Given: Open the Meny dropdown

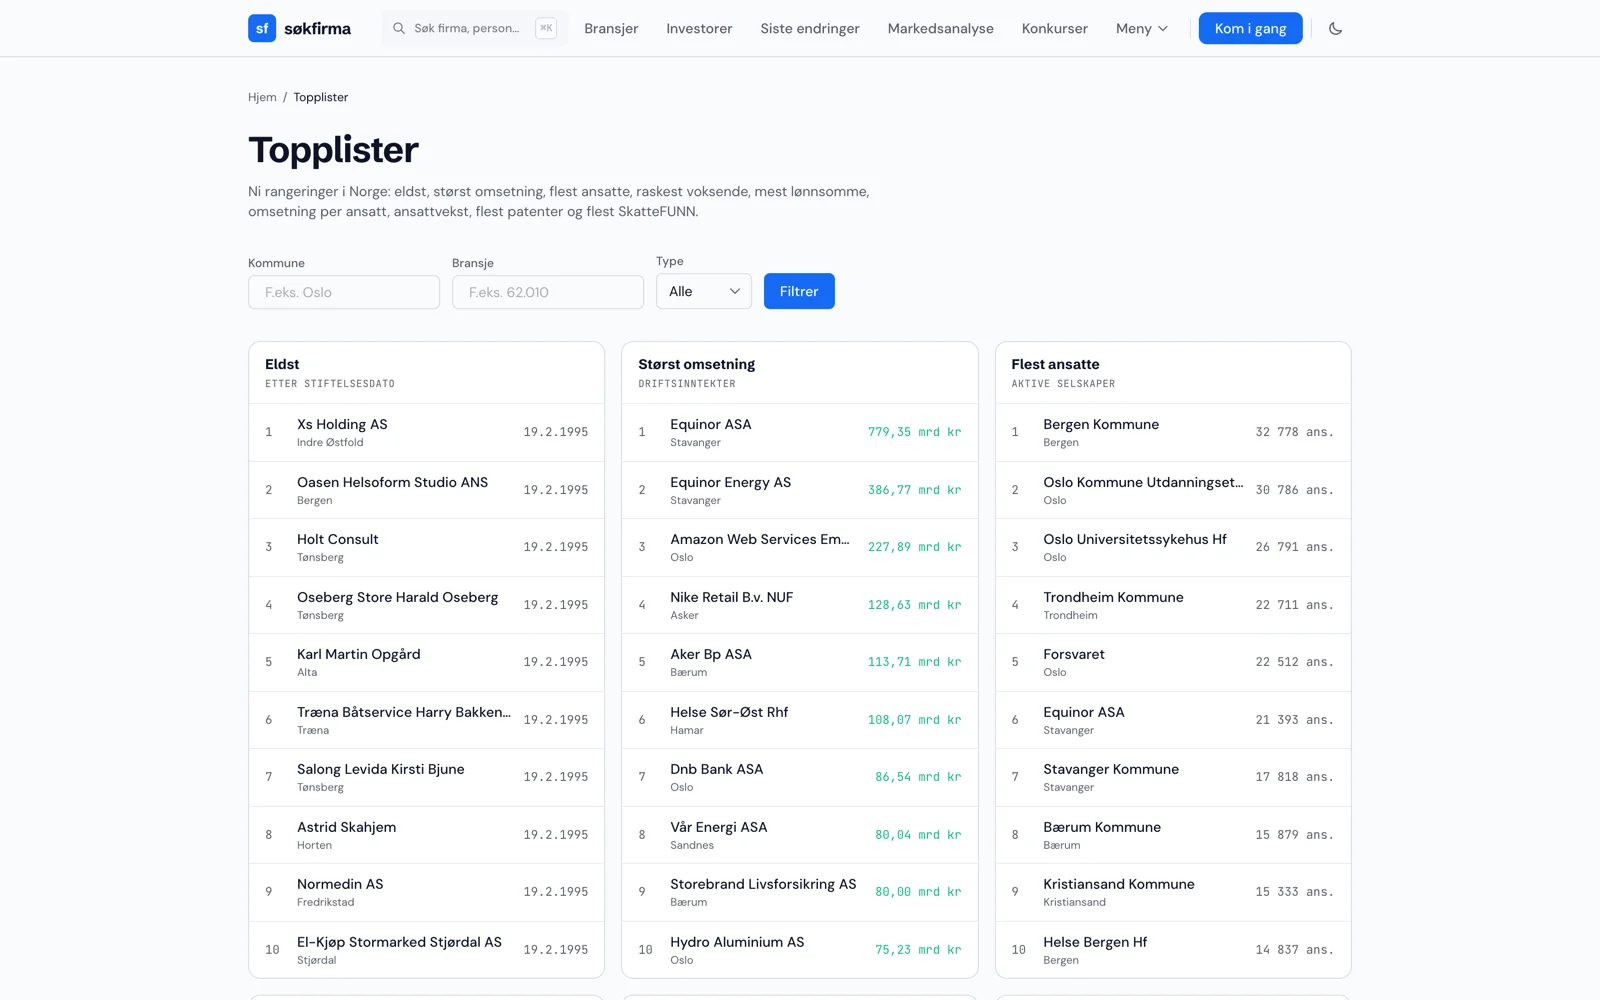Looking at the screenshot, I should [x=1142, y=28].
